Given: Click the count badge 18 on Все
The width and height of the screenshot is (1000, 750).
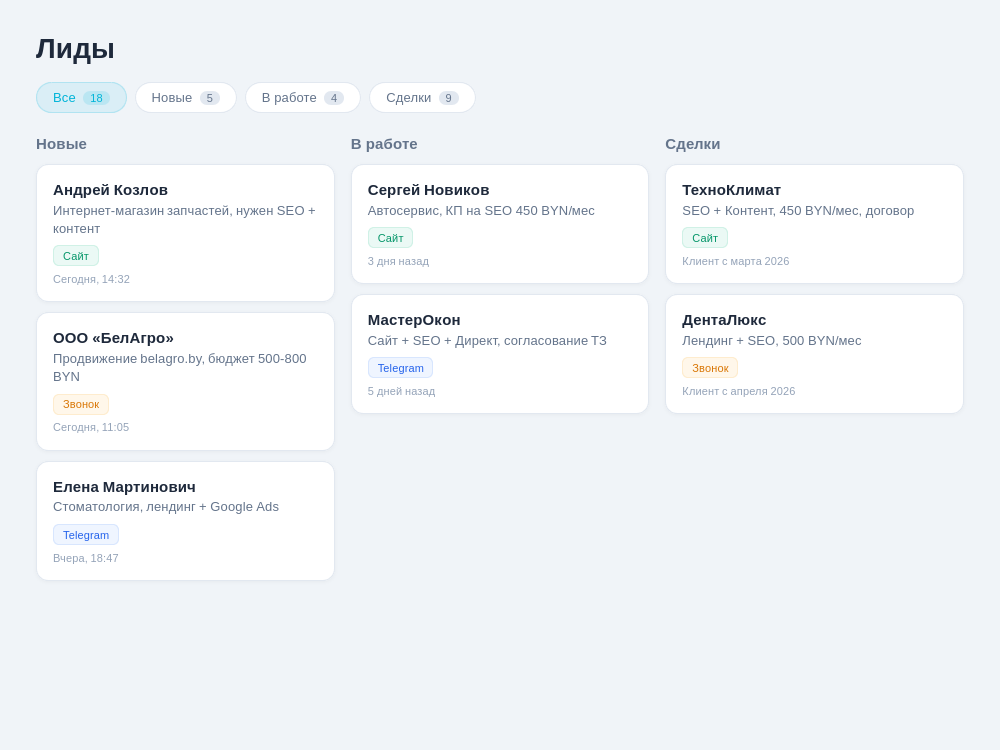Looking at the screenshot, I should tap(96, 98).
